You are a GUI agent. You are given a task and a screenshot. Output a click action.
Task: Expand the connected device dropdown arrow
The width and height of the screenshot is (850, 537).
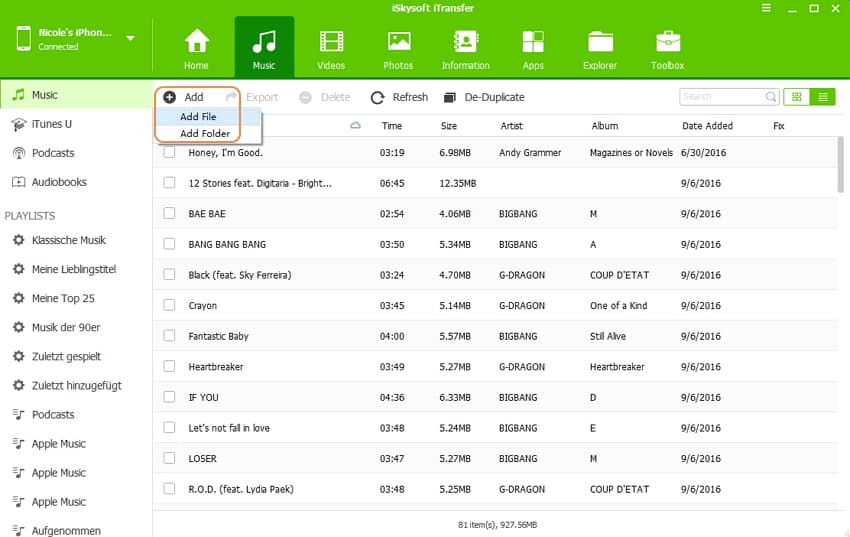131,39
